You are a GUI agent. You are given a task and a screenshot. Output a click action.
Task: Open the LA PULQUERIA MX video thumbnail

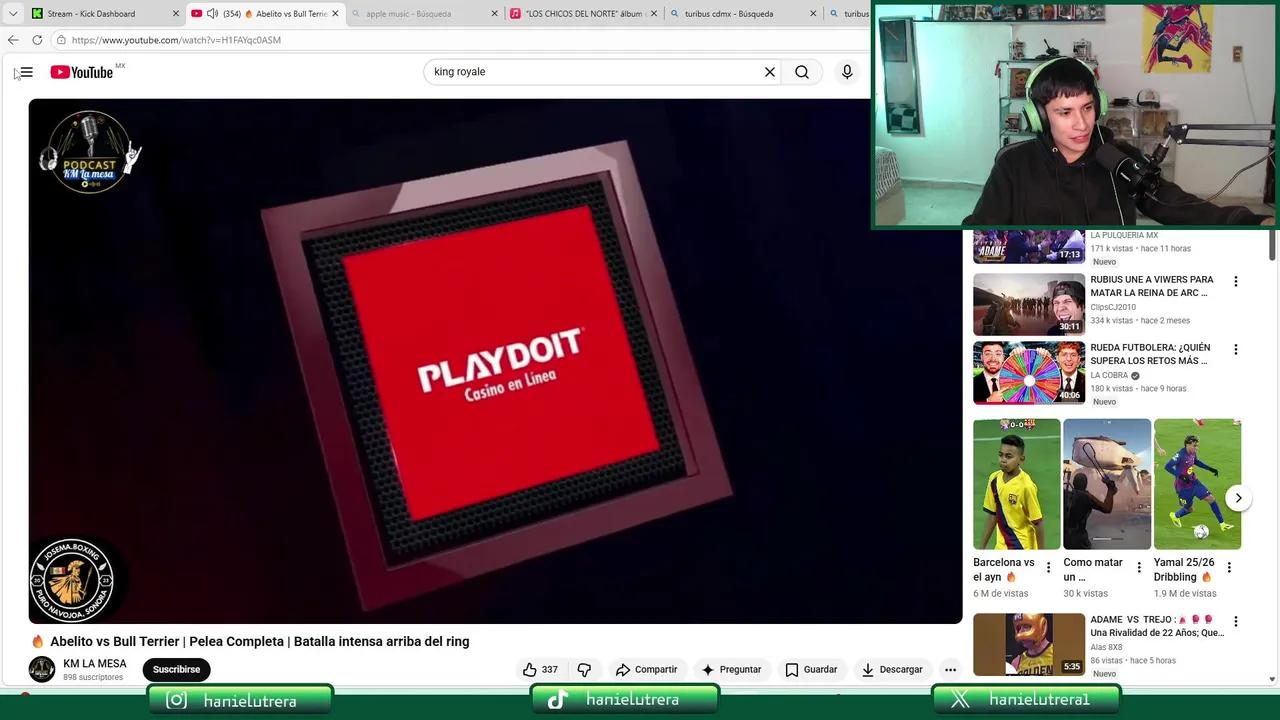[1029, 247]
